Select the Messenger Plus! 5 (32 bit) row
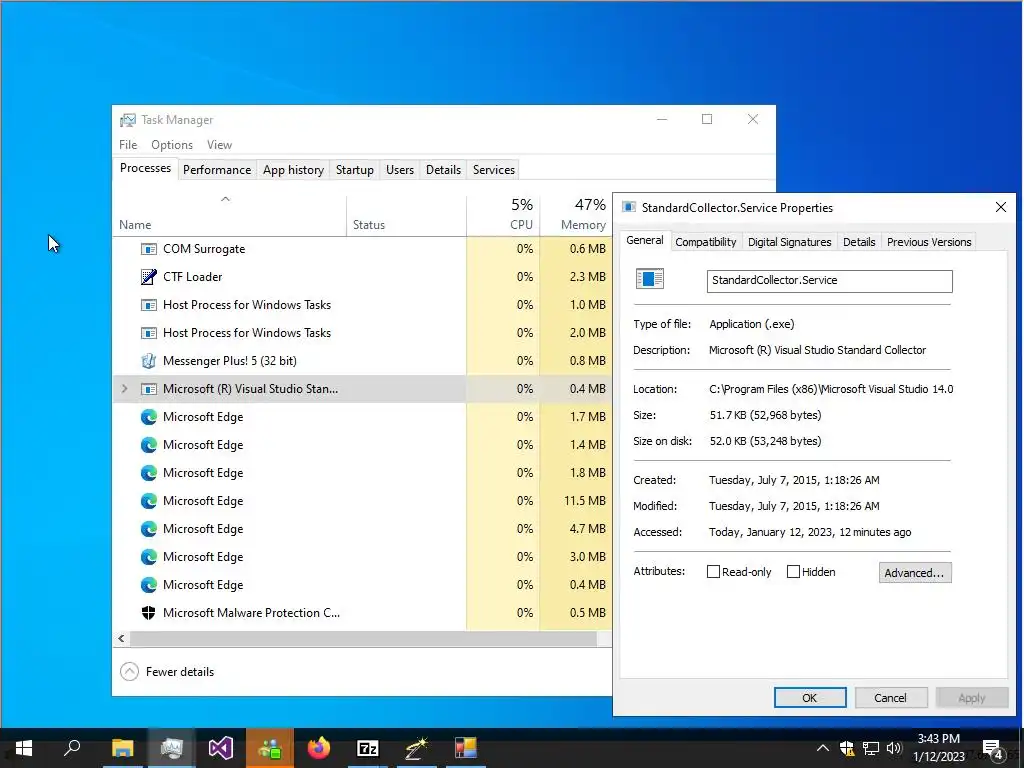 pyautogui.click(x=362, y=360)
